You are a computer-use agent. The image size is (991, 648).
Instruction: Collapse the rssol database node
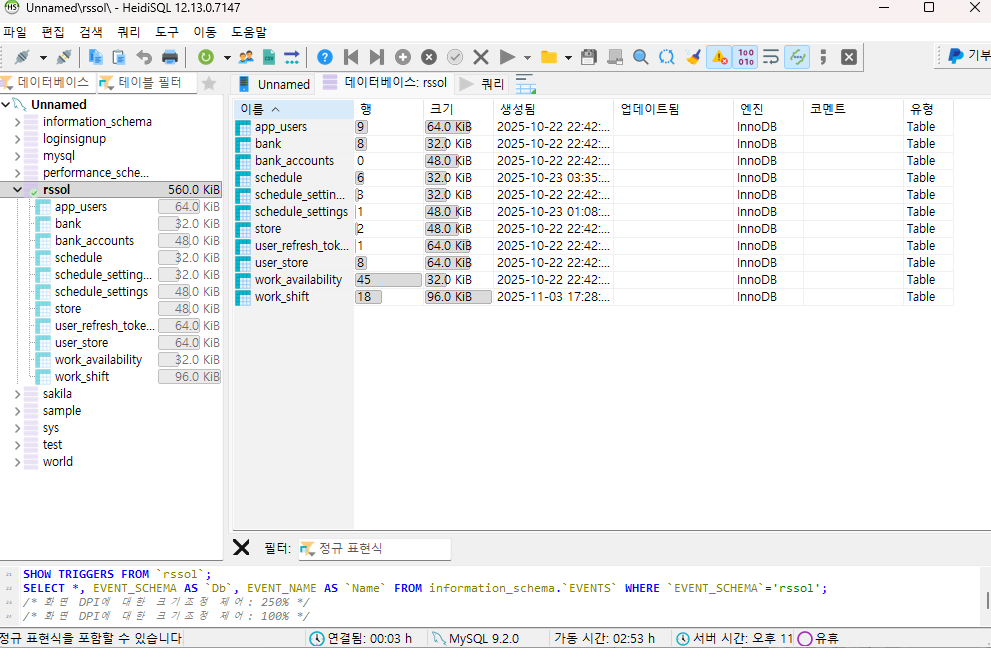18,190
